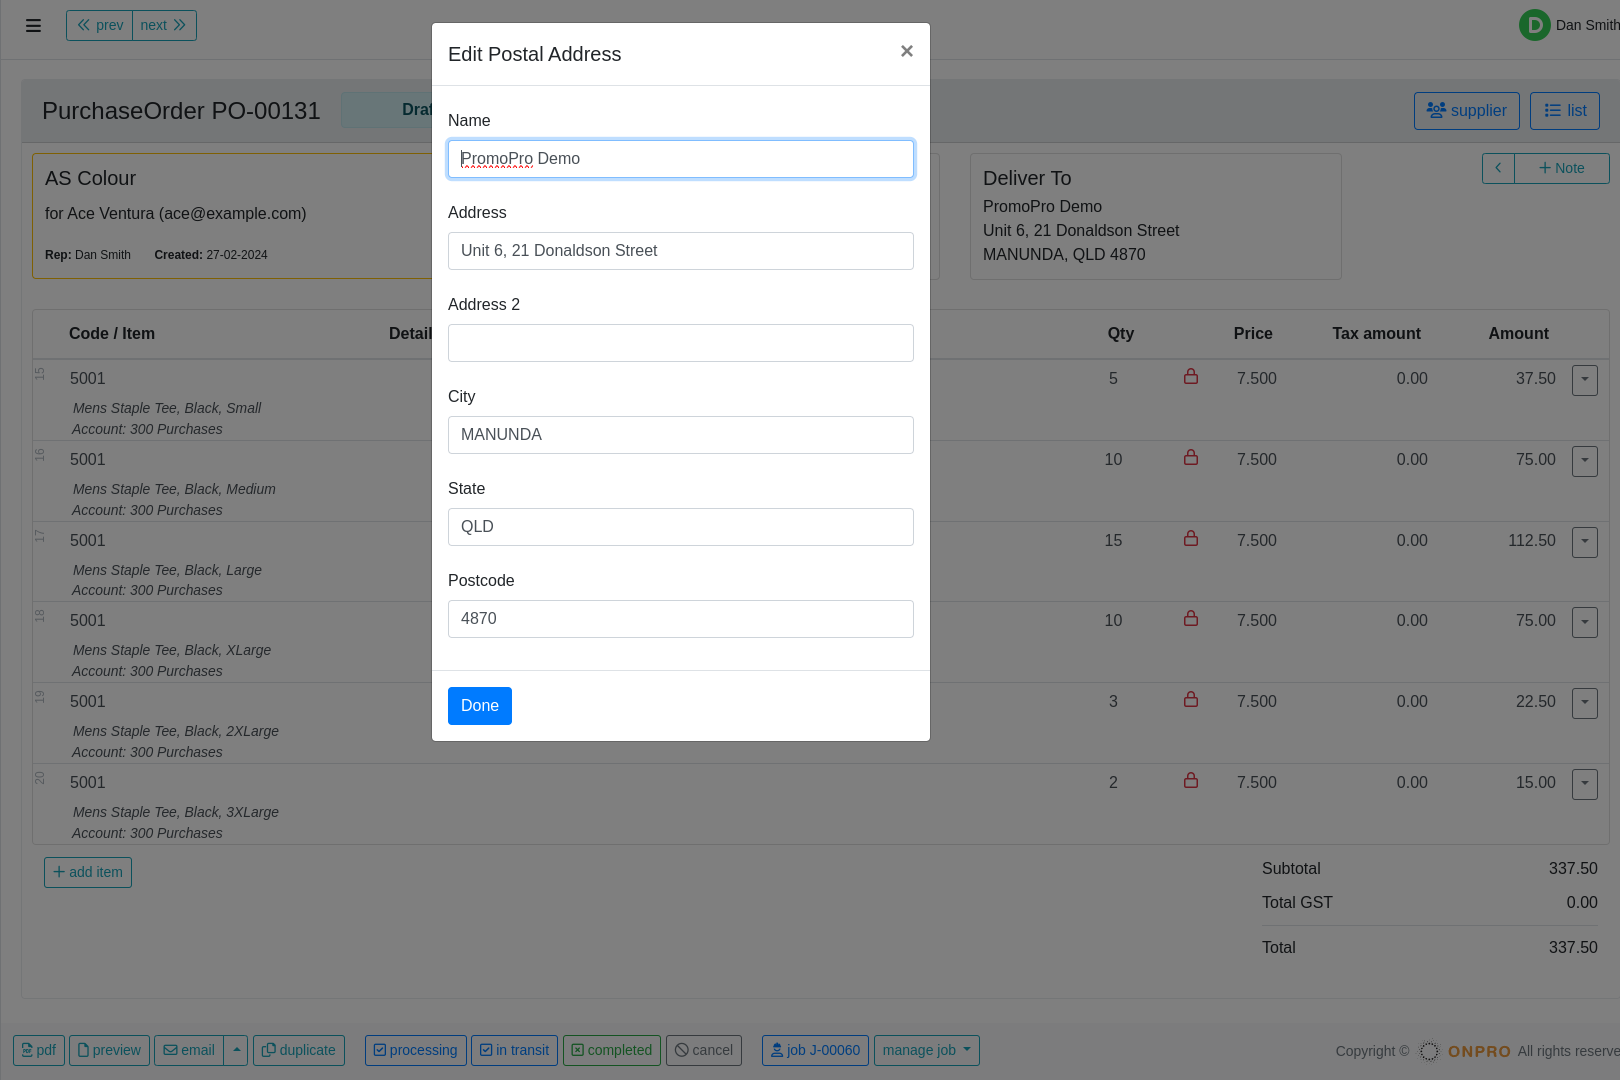The height and width of the screenshot is (1080, 1620).
Task: Open row dropdown for XLarge tee row
Action: (x=1585, y=622)
